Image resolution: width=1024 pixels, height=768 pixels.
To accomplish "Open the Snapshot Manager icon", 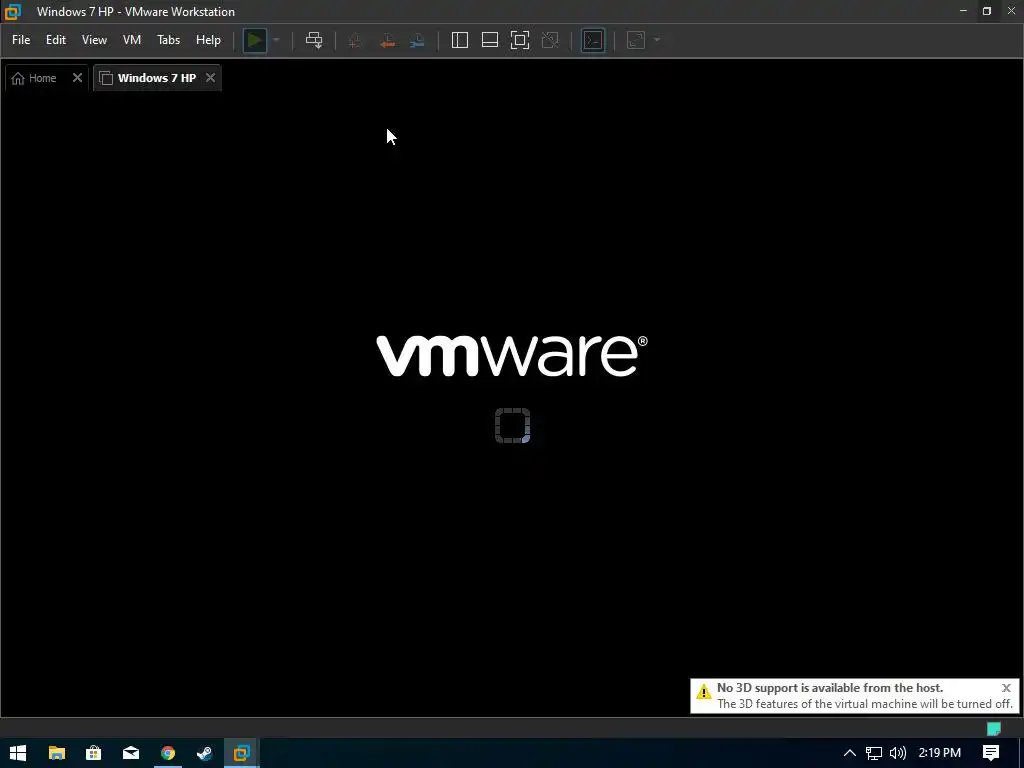I will tap(417, 40).
